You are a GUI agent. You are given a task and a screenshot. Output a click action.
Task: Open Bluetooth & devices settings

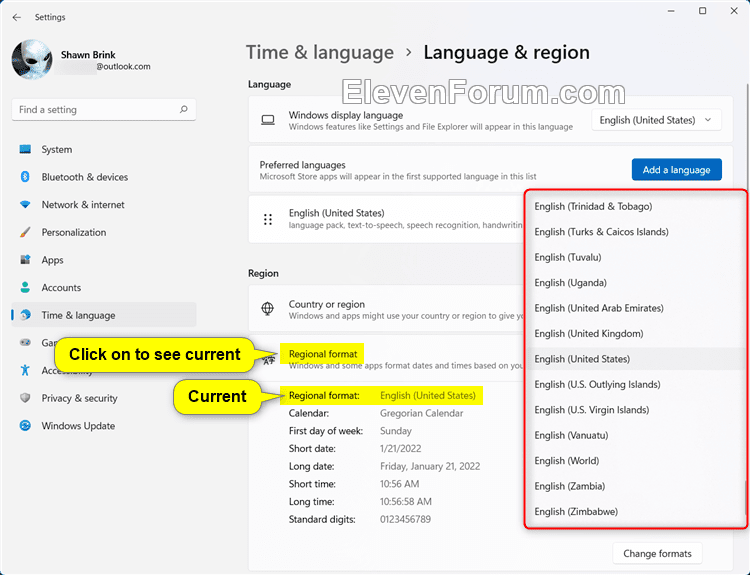point(104,177)
